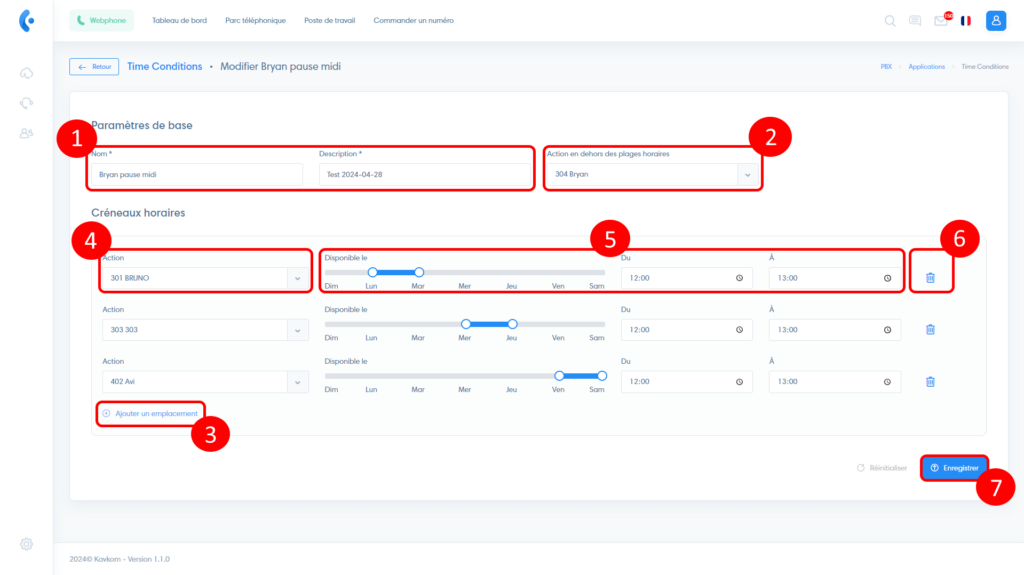Open the user profile avatar menu
The width and height of the screenshot is (1024, 575).
pos(995,20)
